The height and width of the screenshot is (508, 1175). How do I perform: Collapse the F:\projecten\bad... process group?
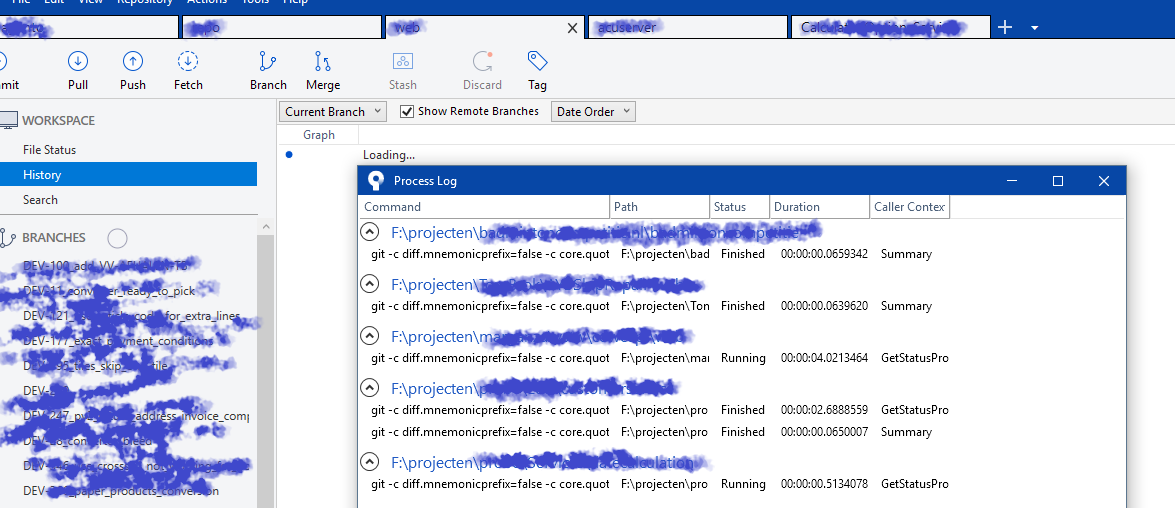coord(369,232)
